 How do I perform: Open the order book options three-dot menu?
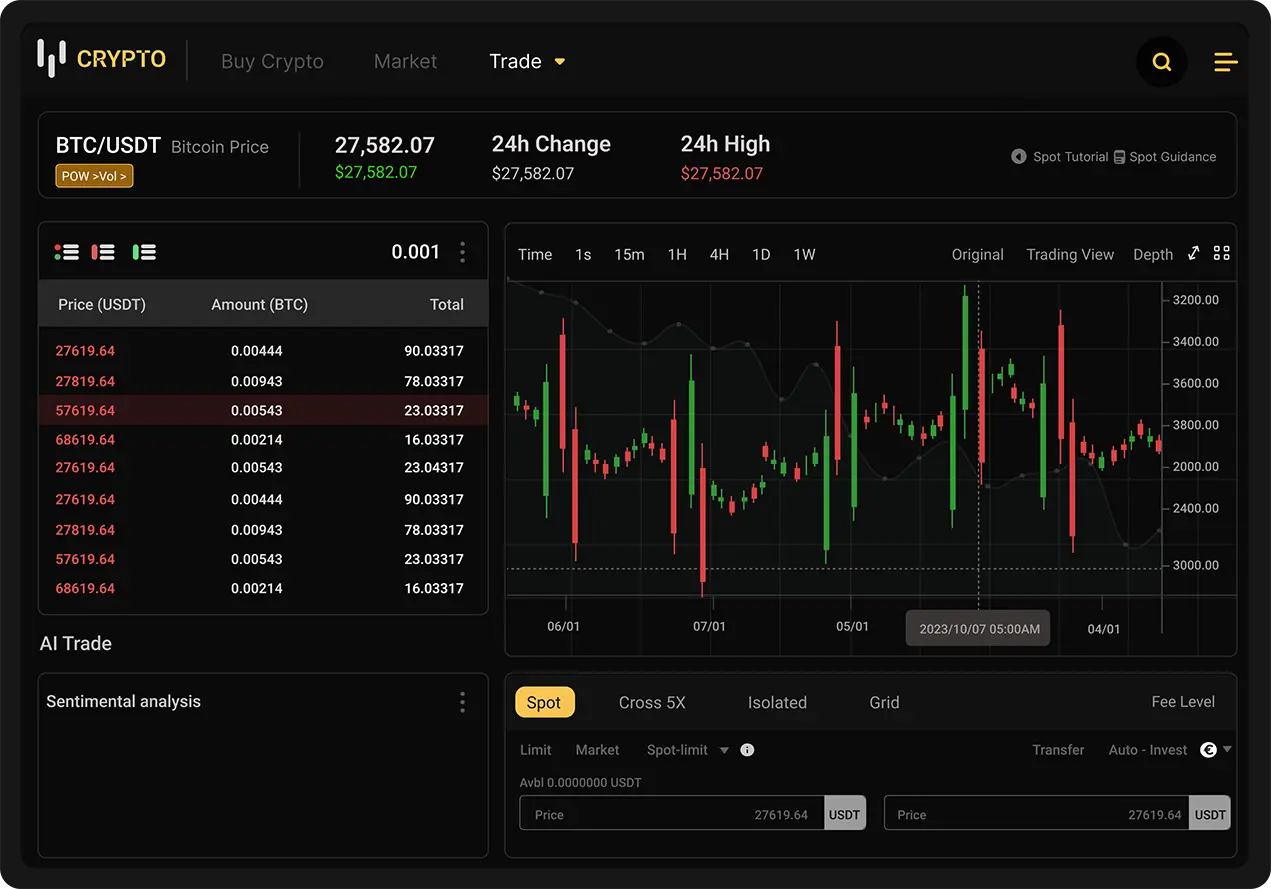click(462, 252)
